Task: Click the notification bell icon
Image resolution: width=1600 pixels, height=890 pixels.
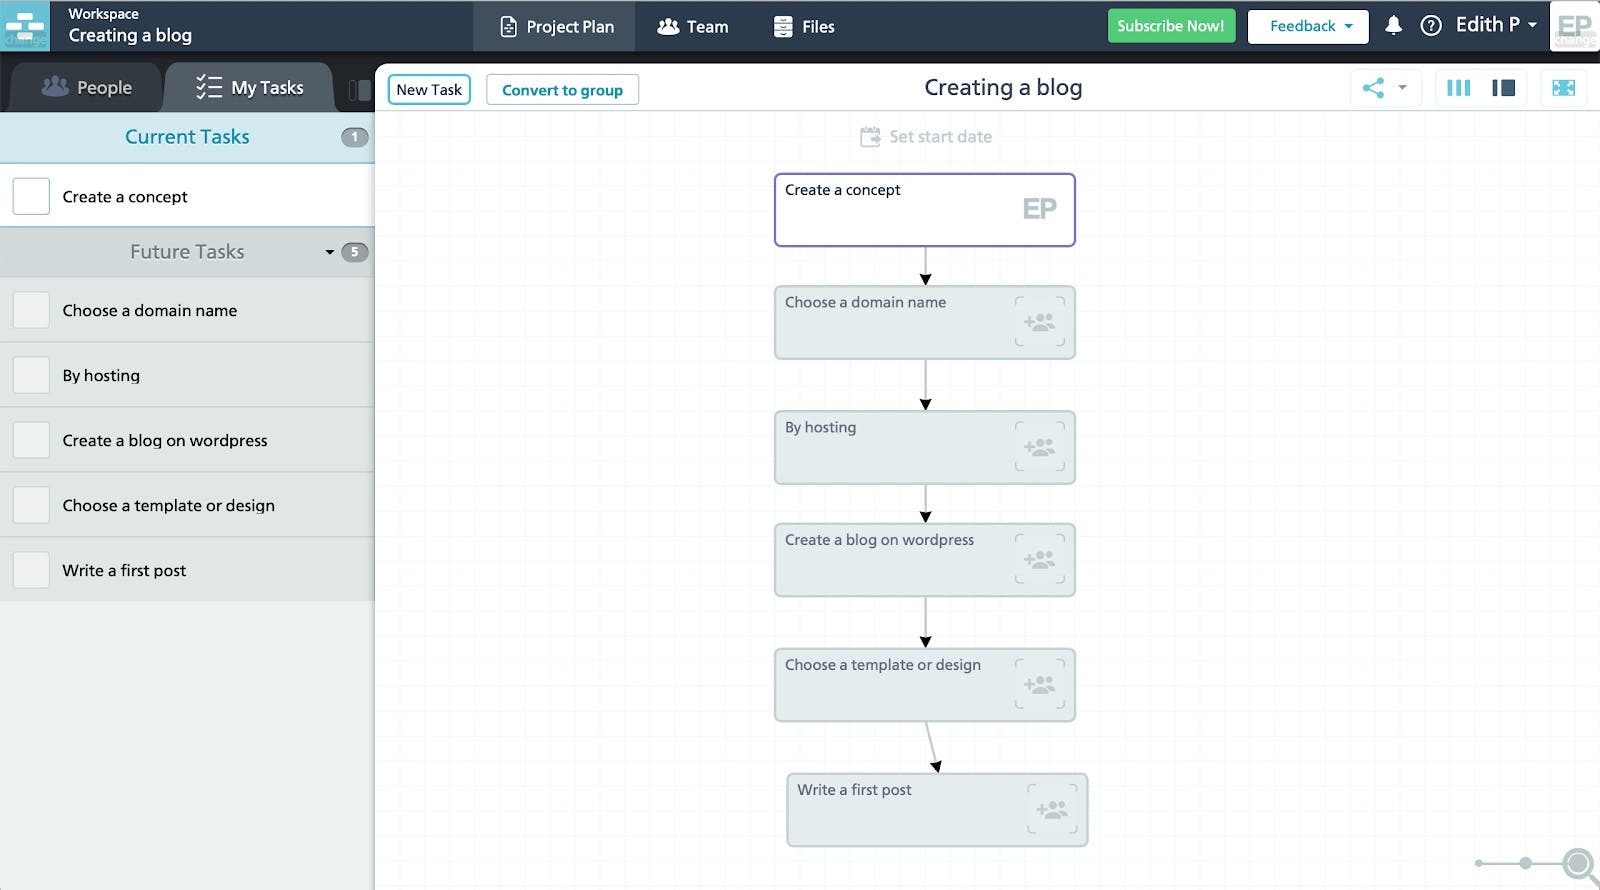Action: coord(1393,26)
